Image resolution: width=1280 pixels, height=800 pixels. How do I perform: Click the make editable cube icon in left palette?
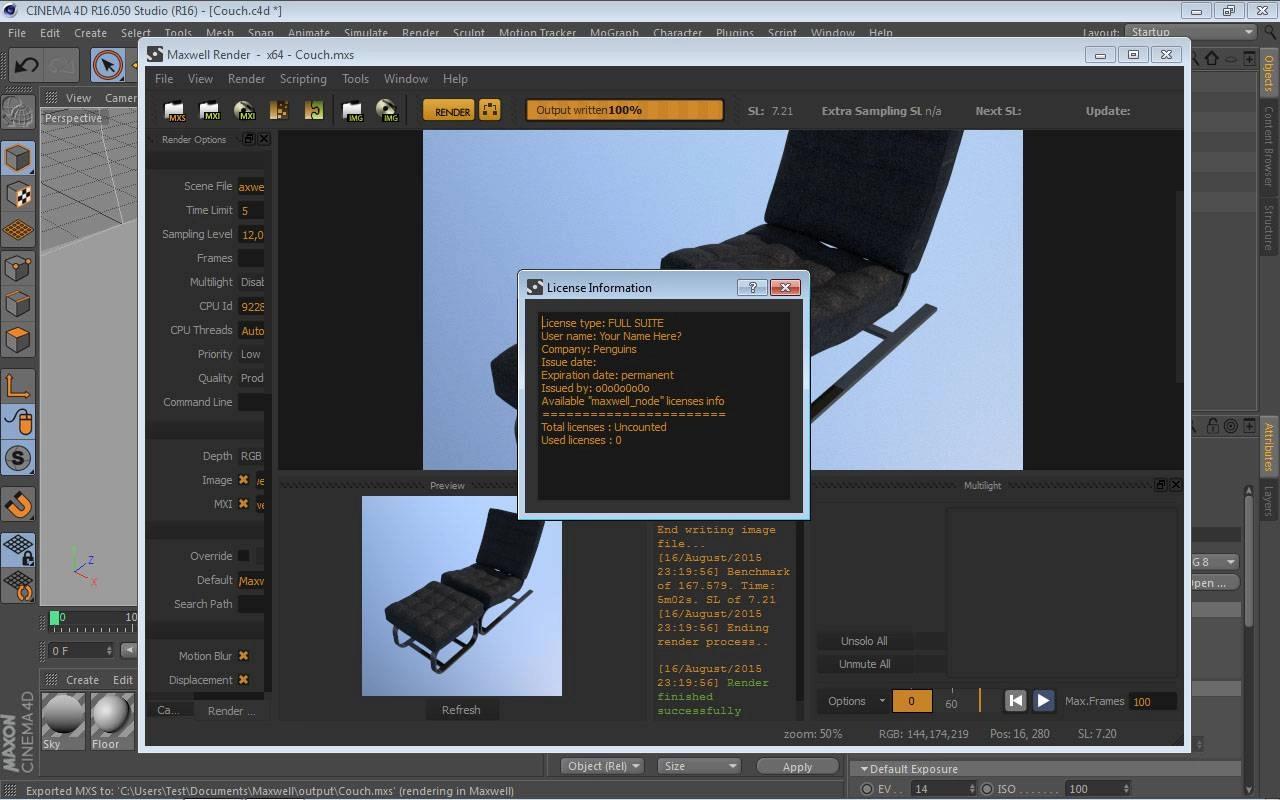pyautogui.click(x=18, y=158)
